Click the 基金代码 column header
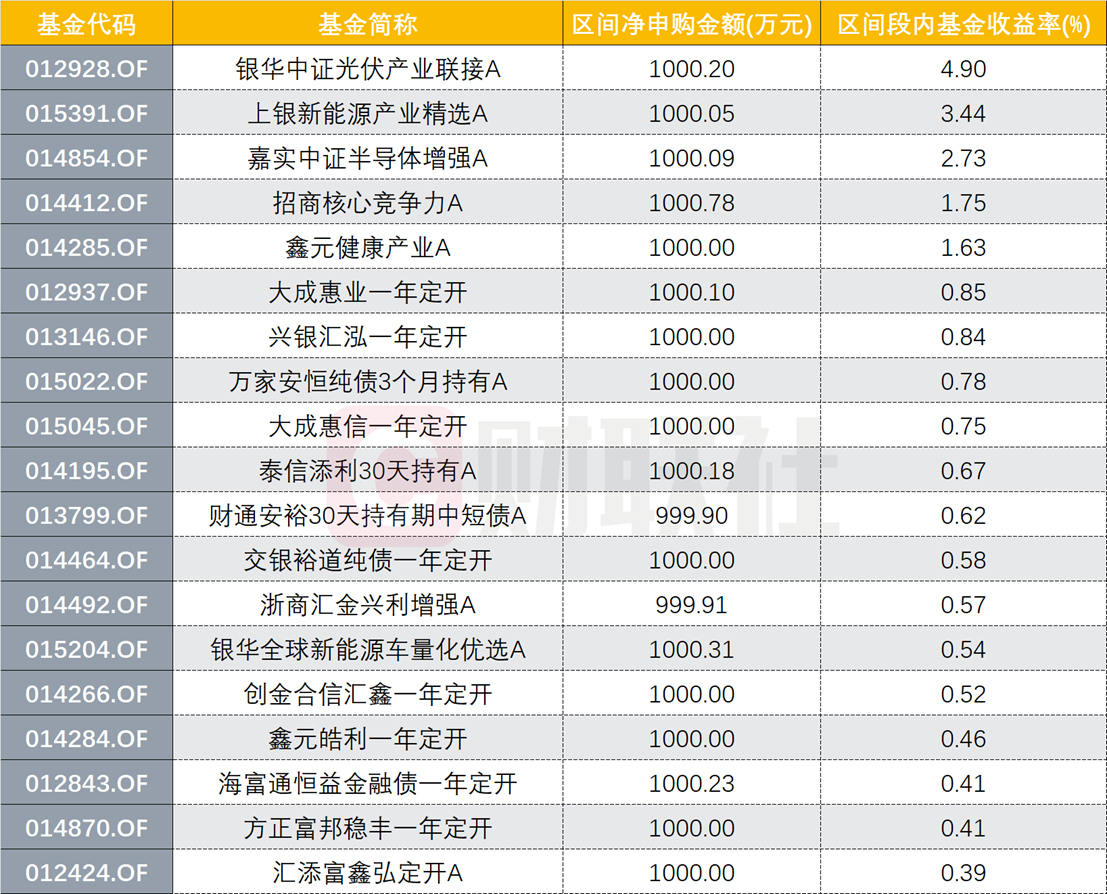Viewport: 1107px width, 894px height. 86,25
